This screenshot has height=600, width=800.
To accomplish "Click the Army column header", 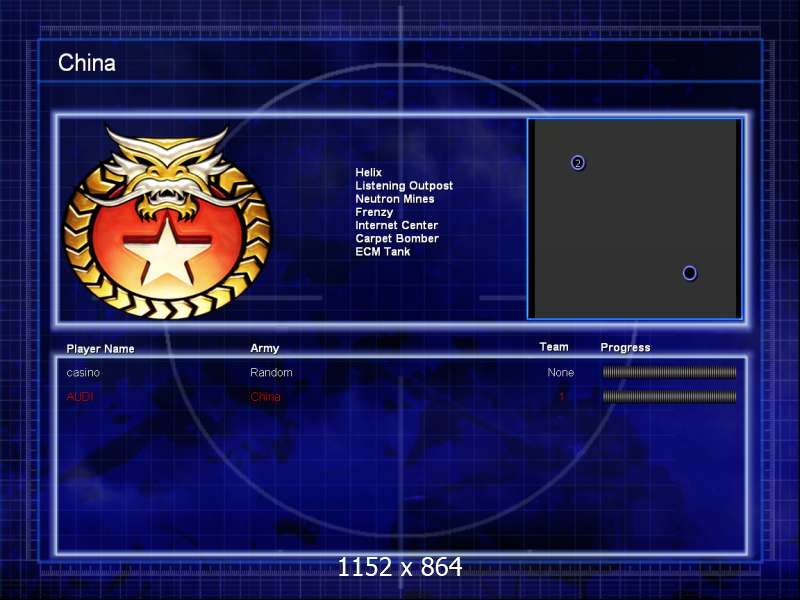I will (x=265, y=348).
